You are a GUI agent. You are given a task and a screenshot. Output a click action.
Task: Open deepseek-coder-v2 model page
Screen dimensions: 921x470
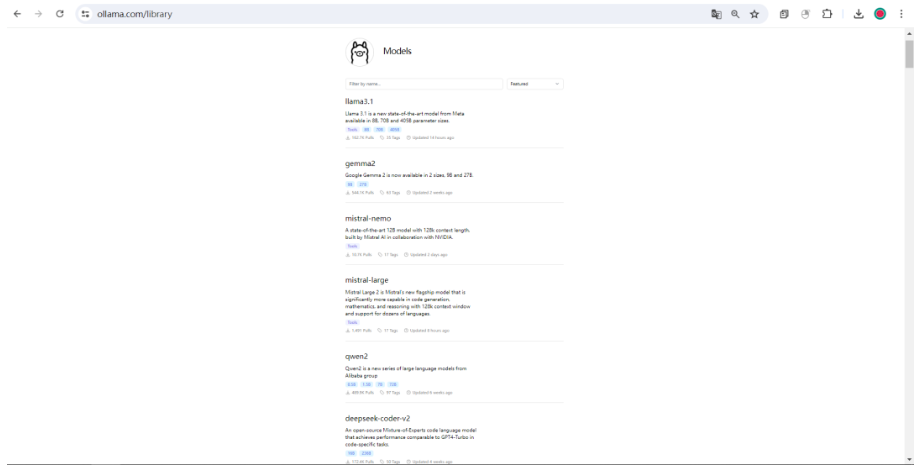378,418
